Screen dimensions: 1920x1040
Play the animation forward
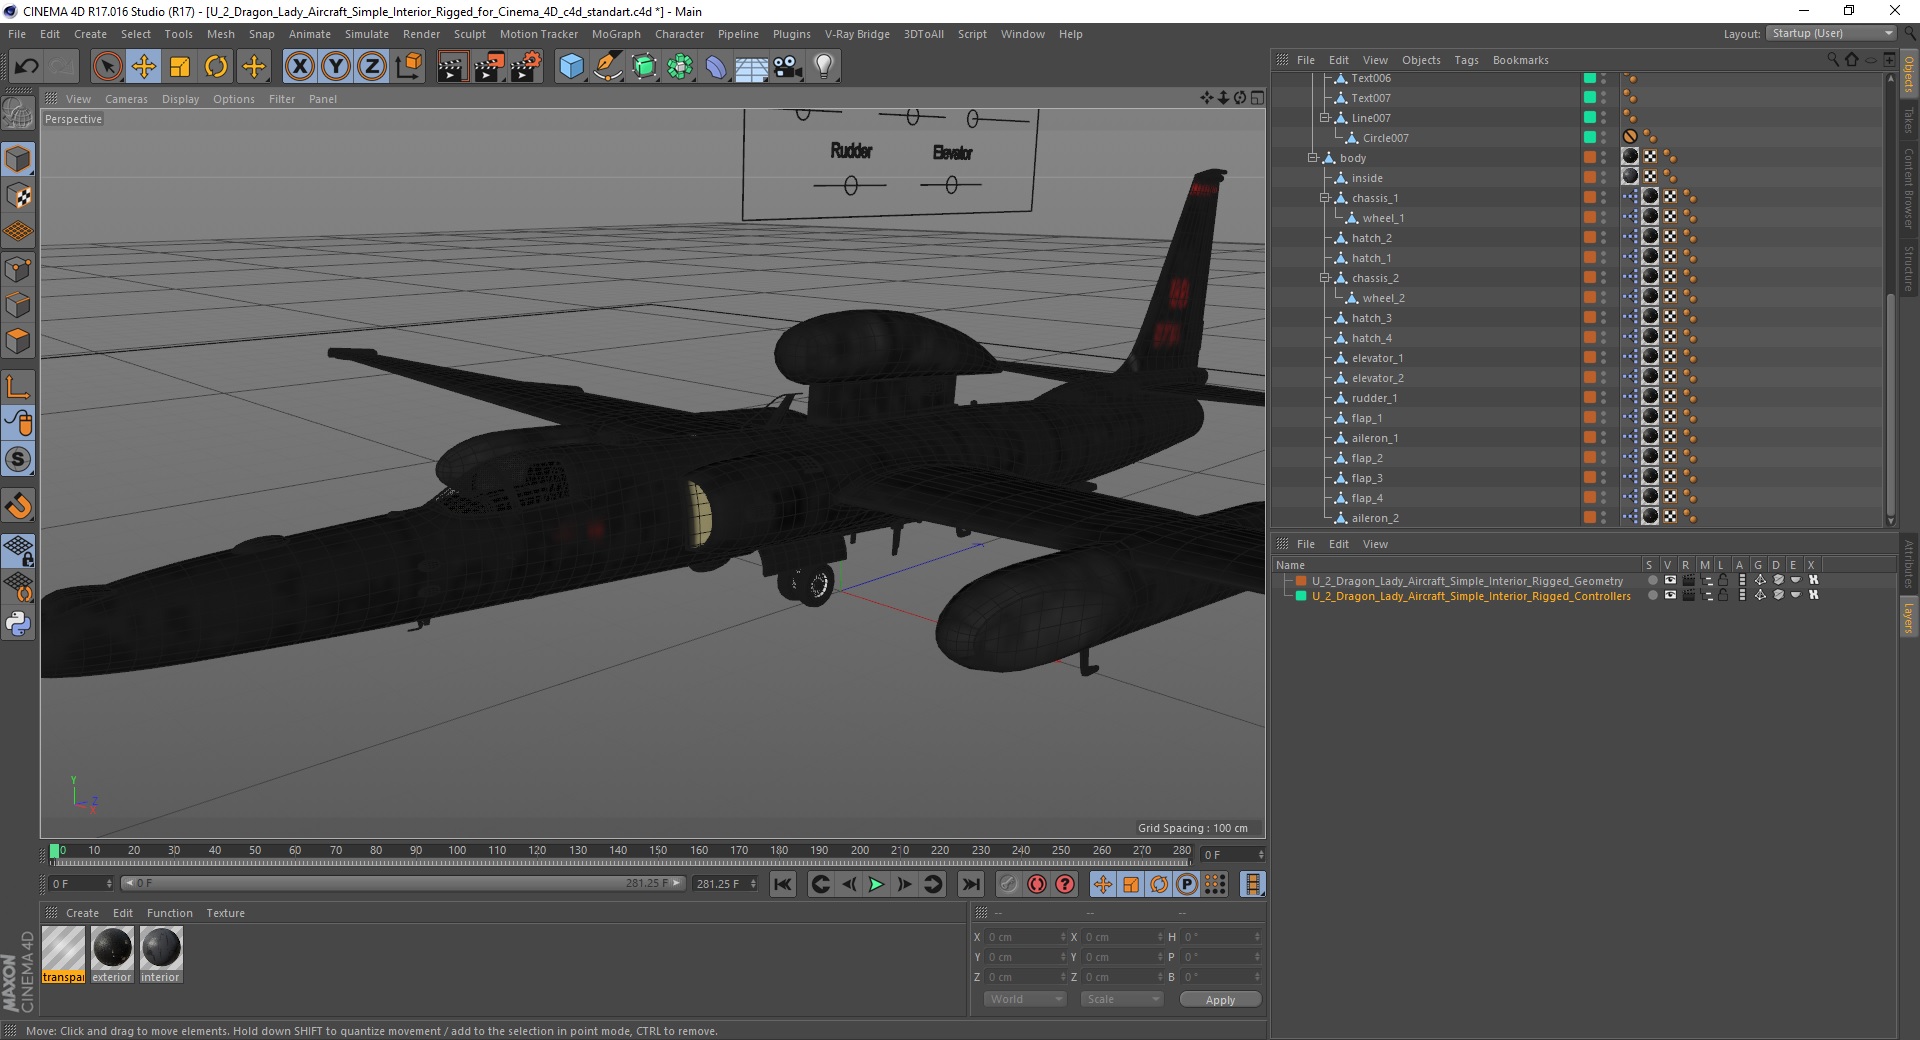pos(876,884)
